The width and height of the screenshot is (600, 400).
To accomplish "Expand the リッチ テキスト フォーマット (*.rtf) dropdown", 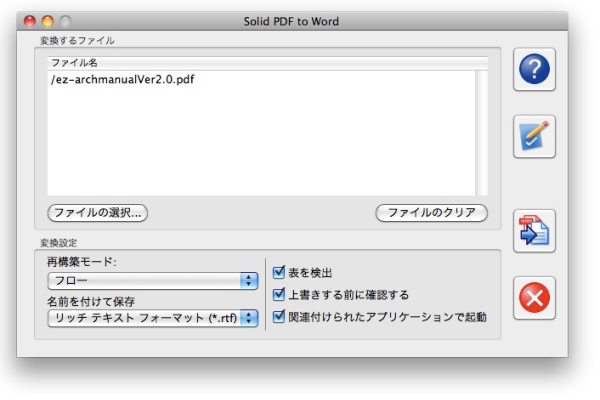I will click(152, 318).
